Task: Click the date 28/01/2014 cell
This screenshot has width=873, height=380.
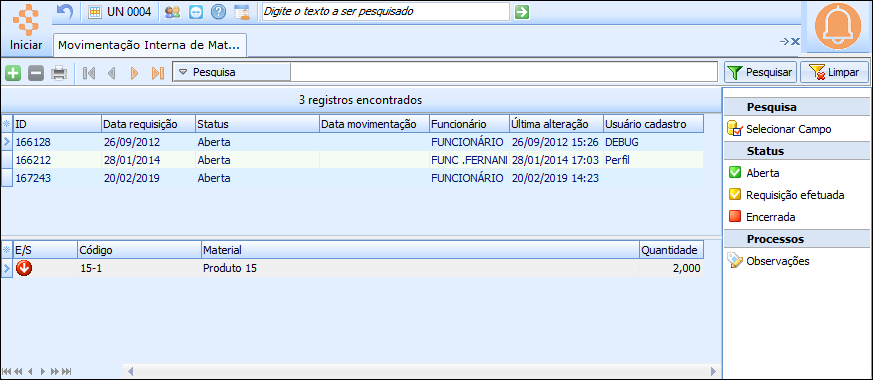Action: (x=148, y=160)
